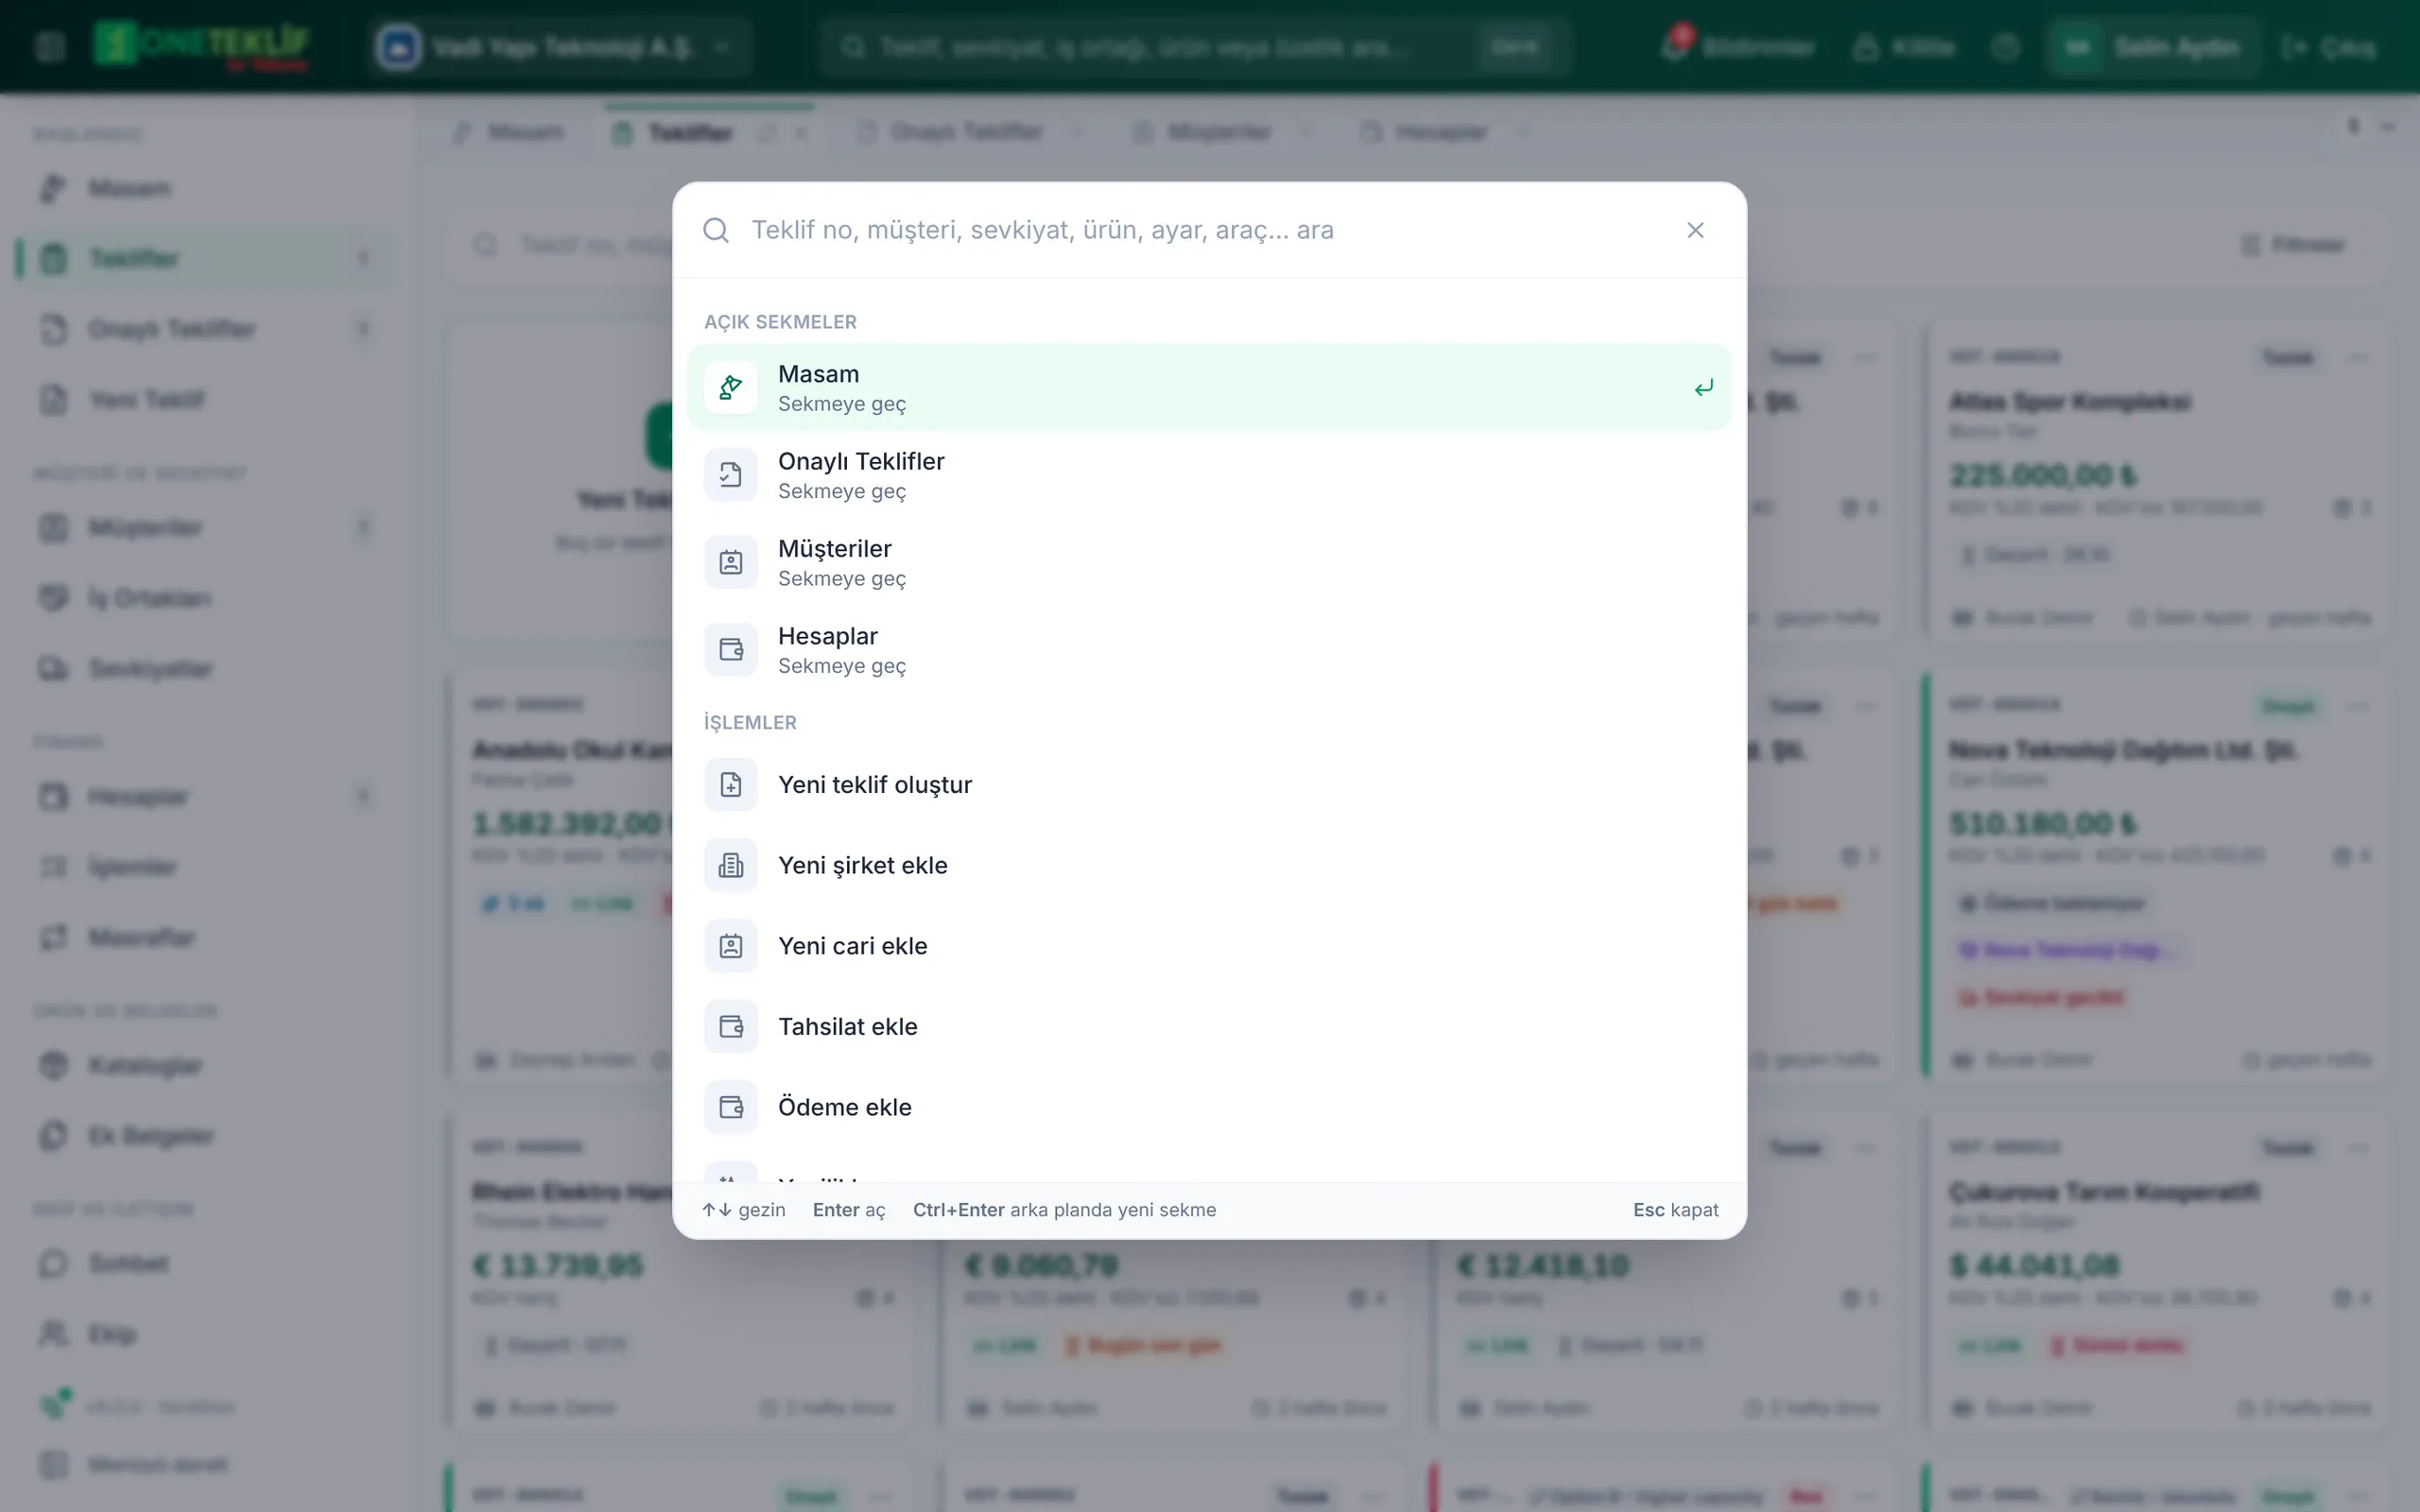This screenshot has height=1512, width=2420.
Task: Open Onaylı Teklifler in the left sidebar
Action: [205, 329]
